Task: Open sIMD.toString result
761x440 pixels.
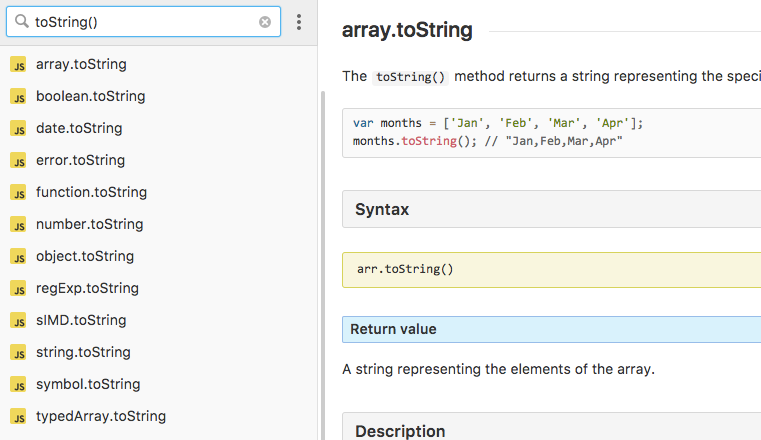Action: [x=159, y=320]
